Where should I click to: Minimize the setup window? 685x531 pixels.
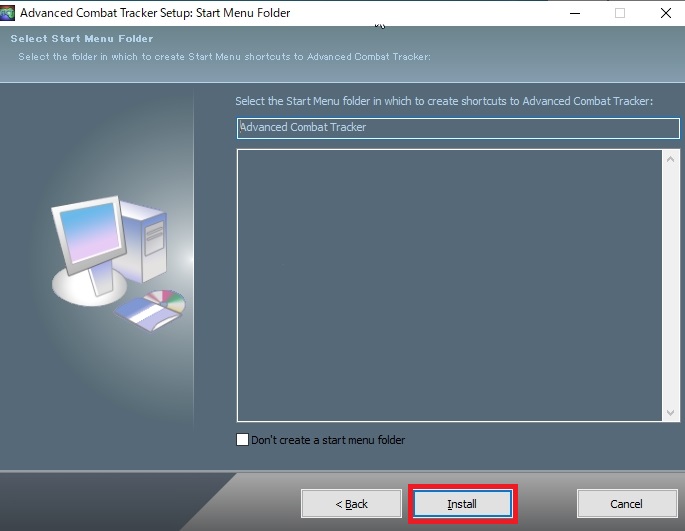[575, 13]
